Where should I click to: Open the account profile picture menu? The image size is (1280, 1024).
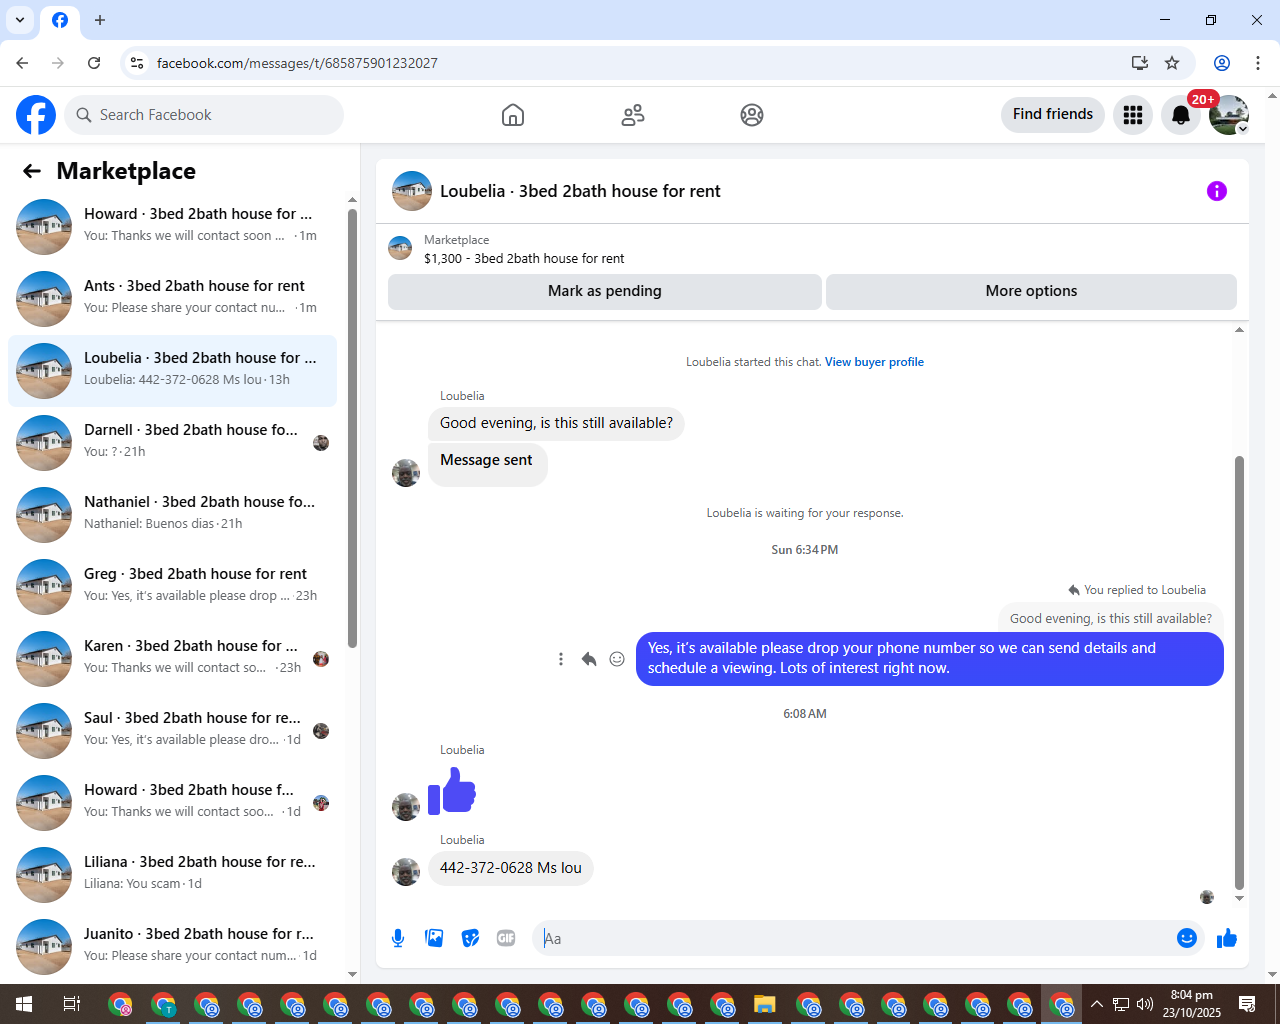[1229, 115]
